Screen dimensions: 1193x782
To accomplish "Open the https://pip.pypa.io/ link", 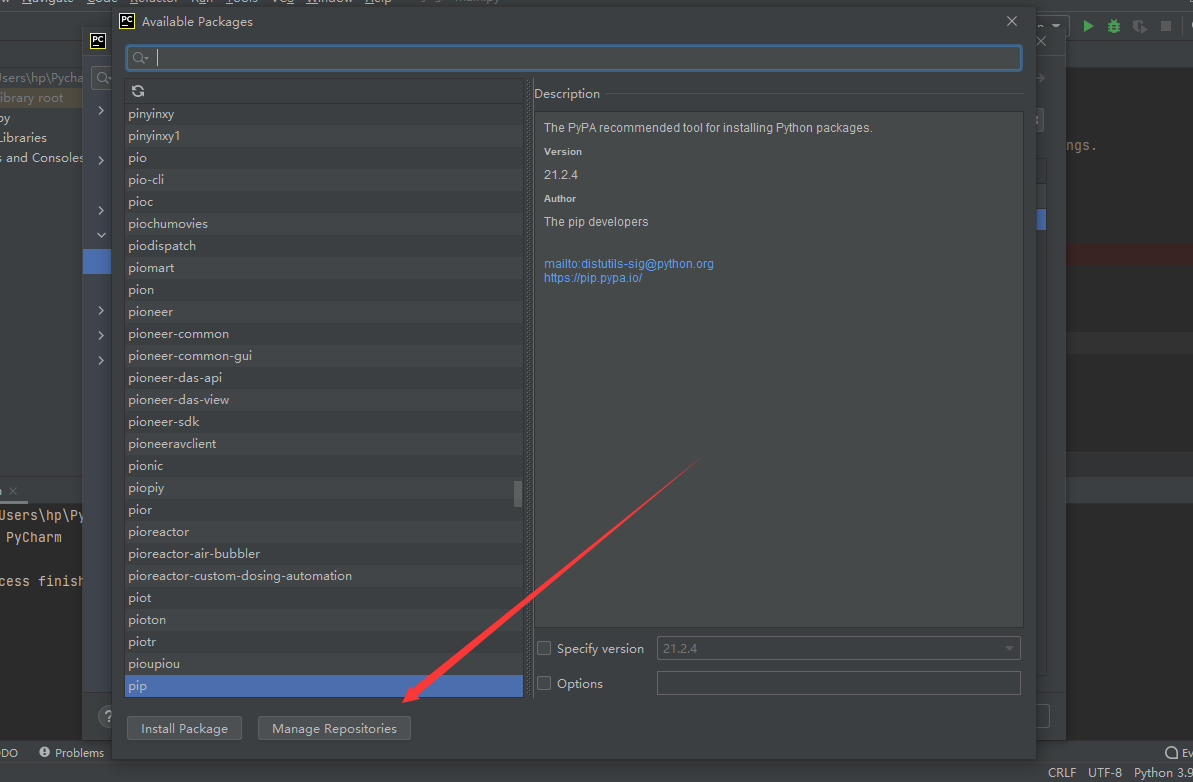I will point(593,278).
